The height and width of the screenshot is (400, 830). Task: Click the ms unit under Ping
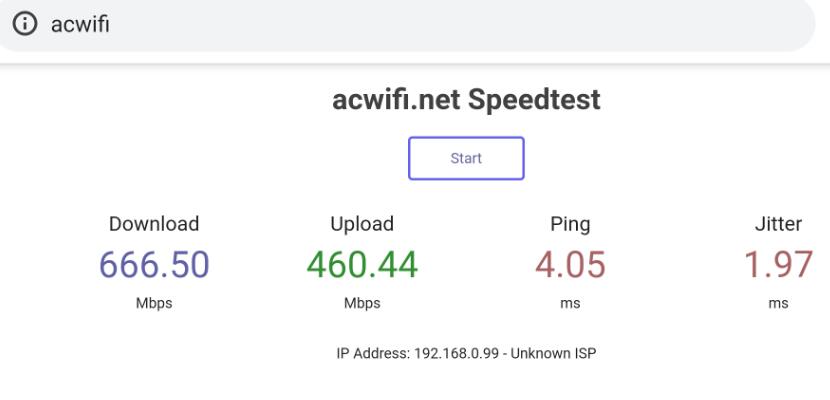[570, 304]
